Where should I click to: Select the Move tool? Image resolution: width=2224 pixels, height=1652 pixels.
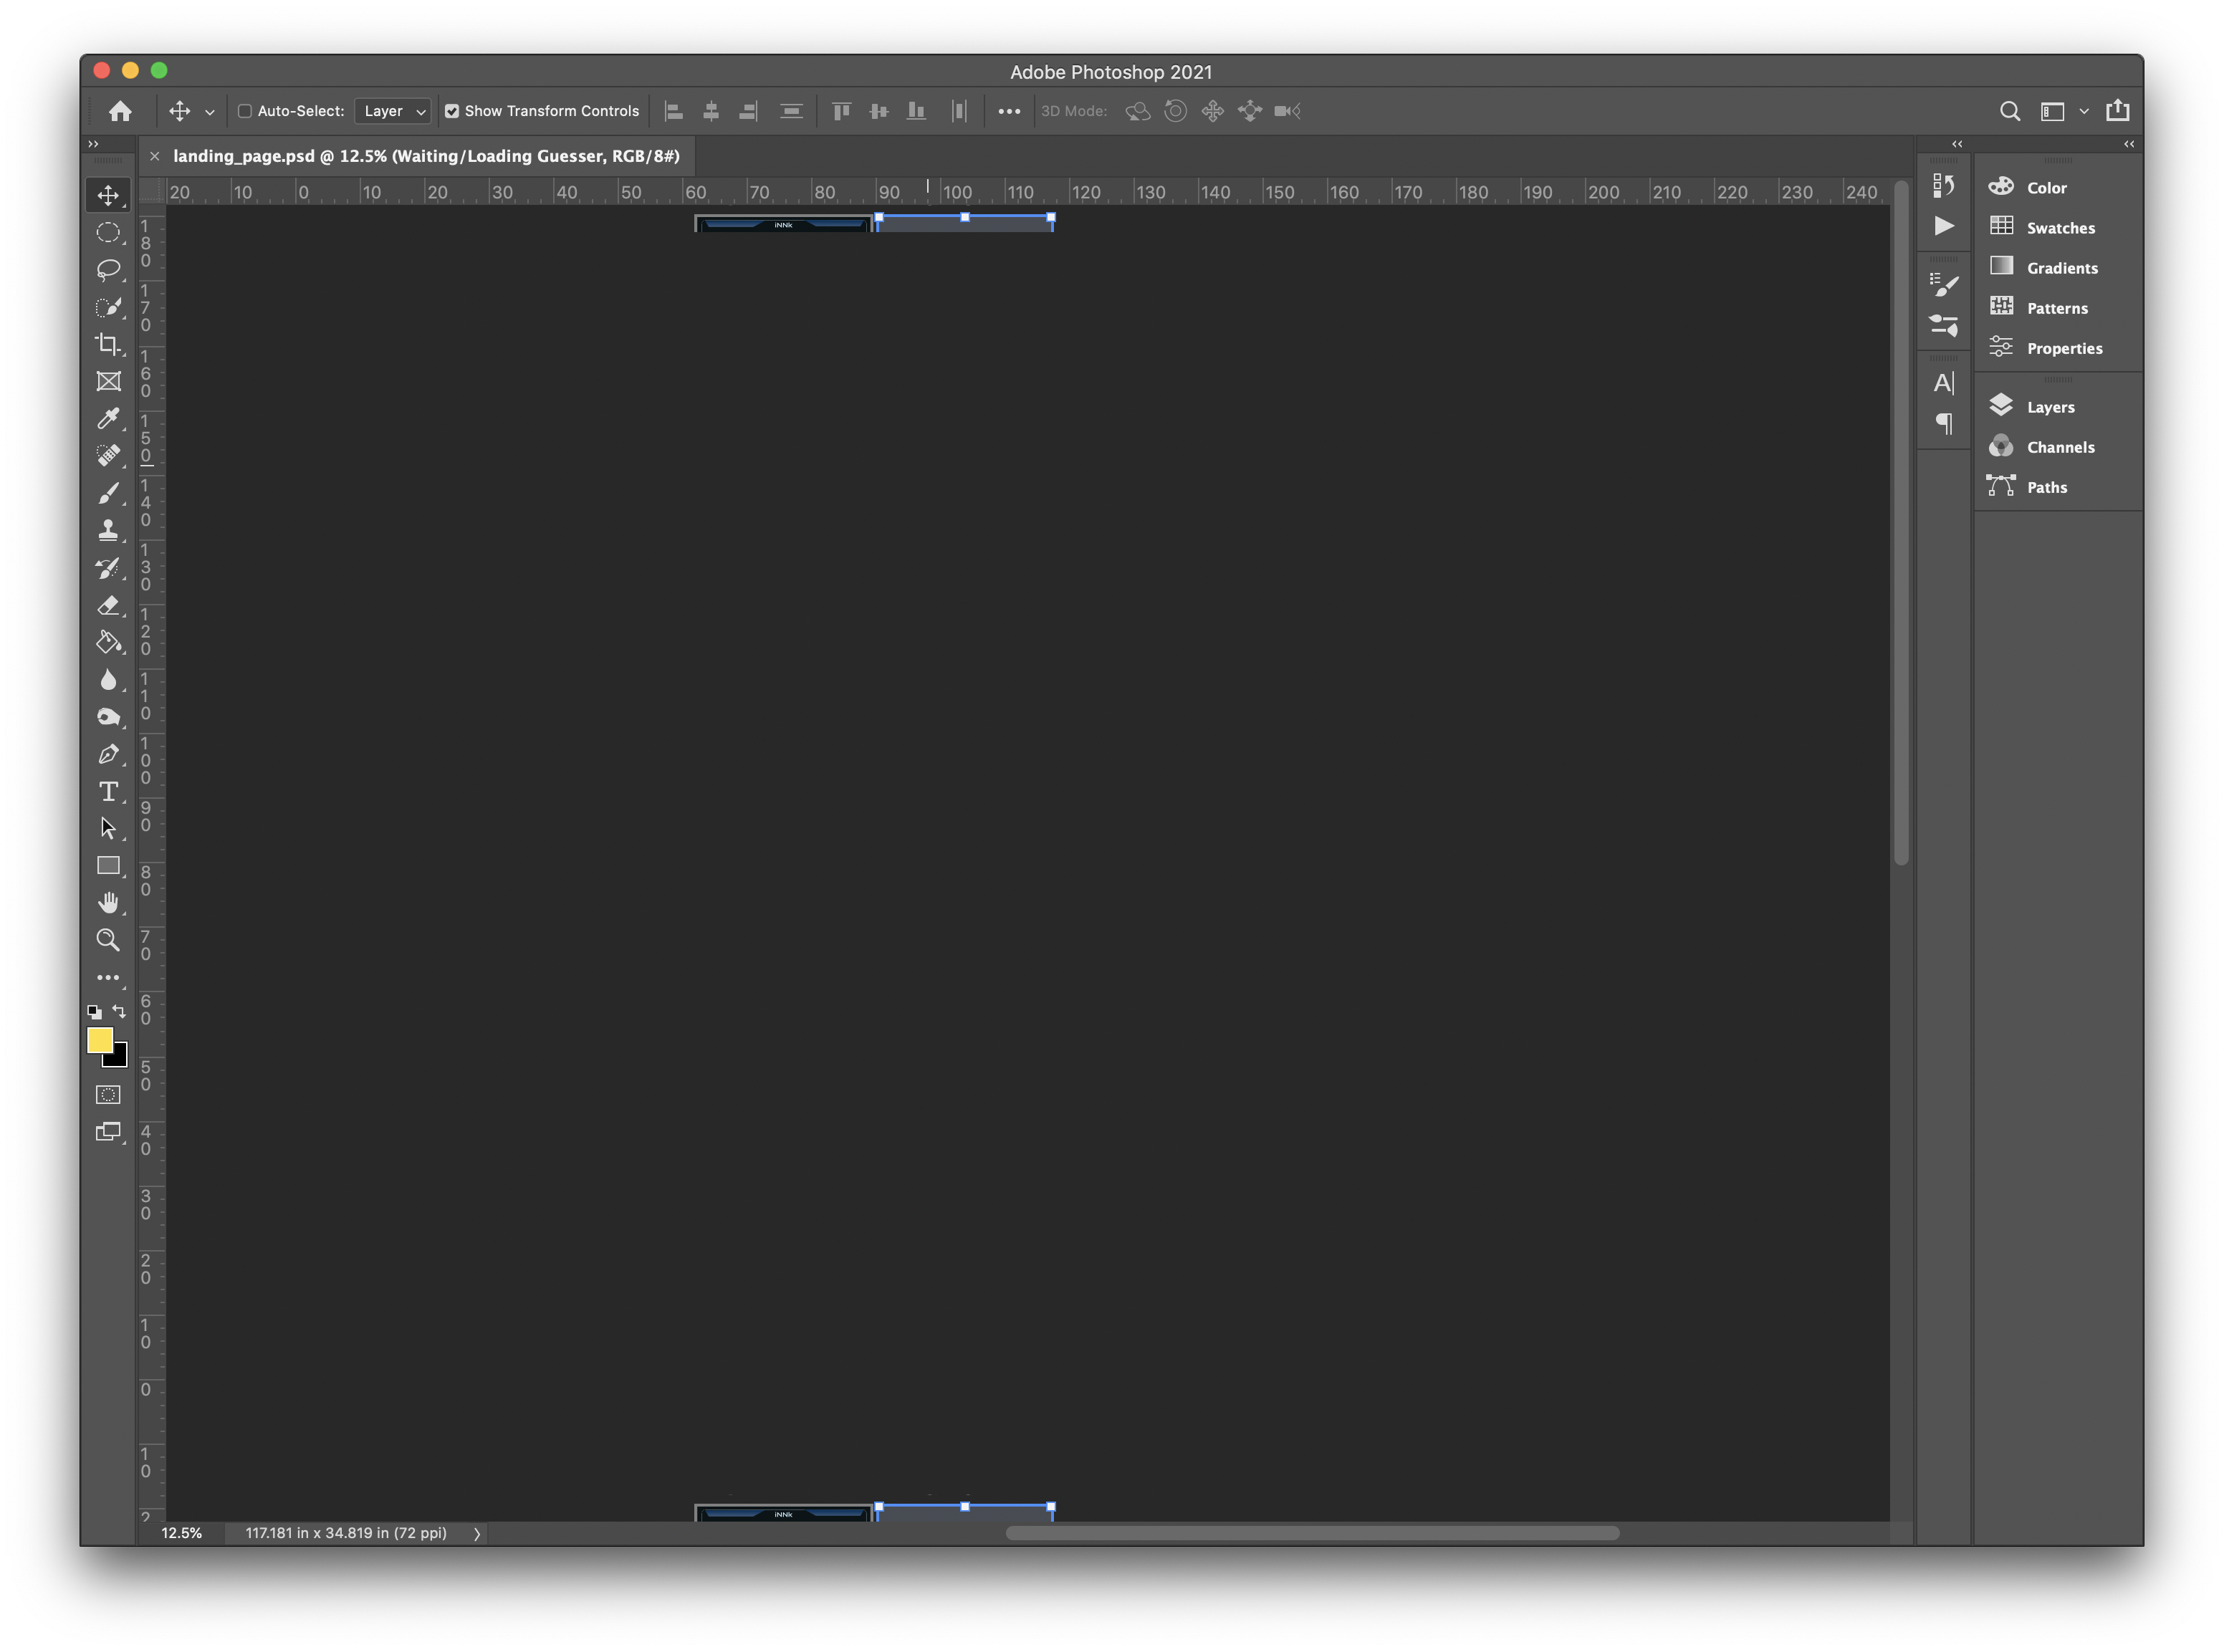109,195
